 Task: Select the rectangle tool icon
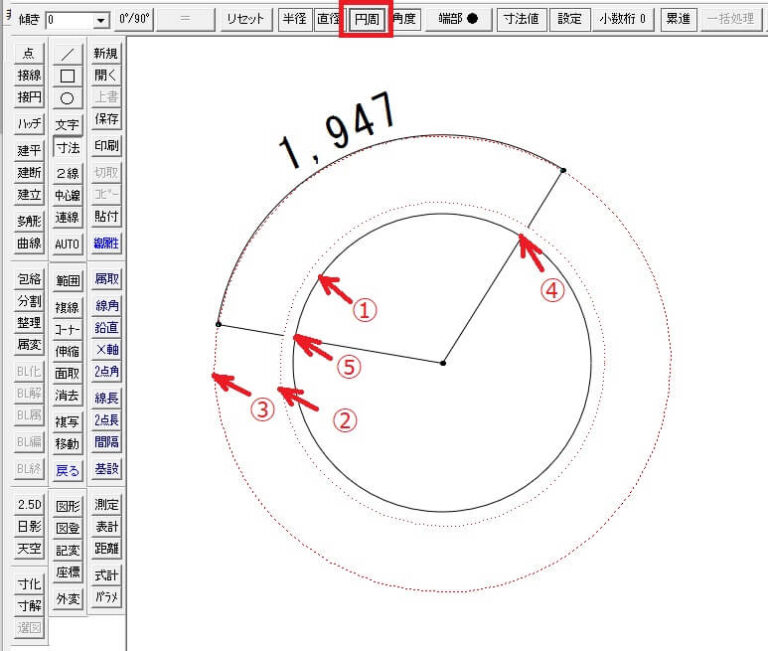(x=67, y=76)
